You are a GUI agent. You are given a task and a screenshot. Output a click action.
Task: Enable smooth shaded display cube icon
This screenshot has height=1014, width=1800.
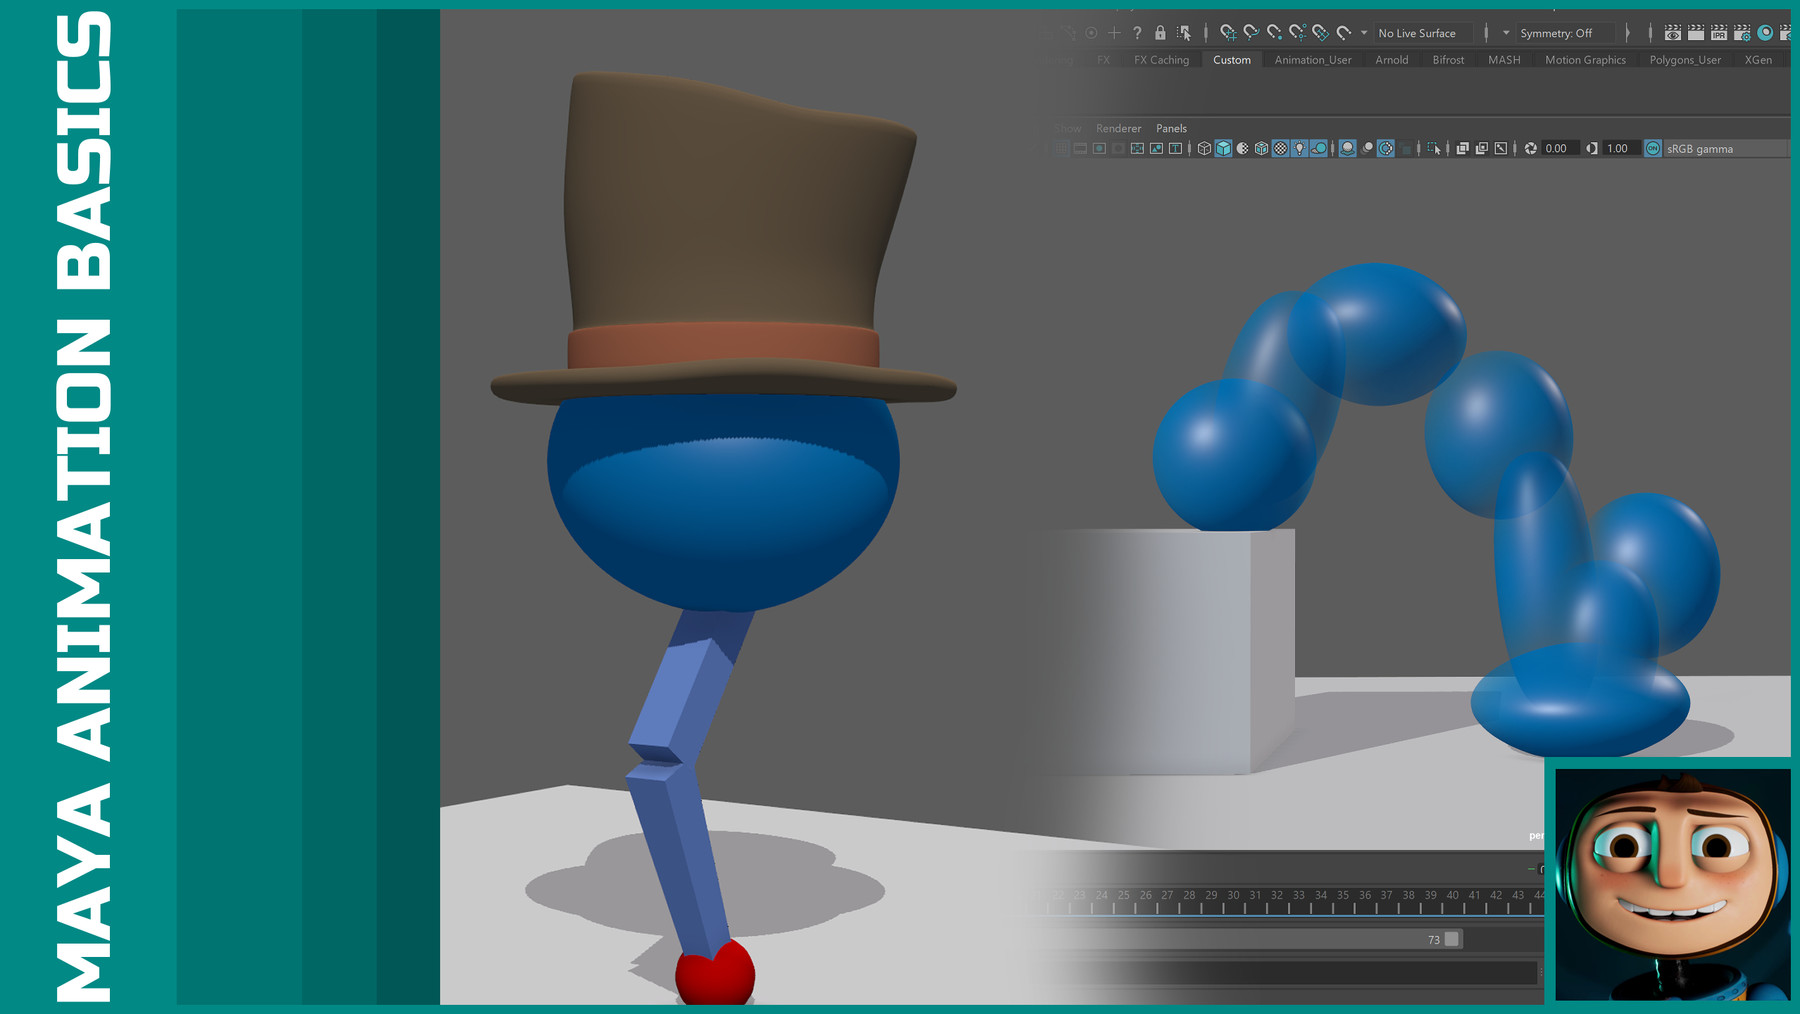click(1224, 148)
